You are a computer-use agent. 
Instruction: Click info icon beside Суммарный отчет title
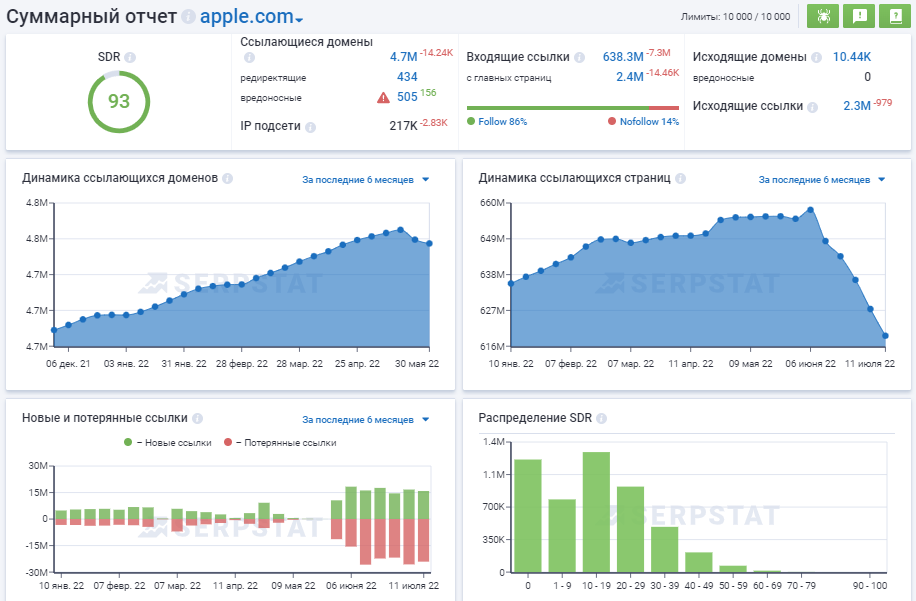tap(188, 18)
